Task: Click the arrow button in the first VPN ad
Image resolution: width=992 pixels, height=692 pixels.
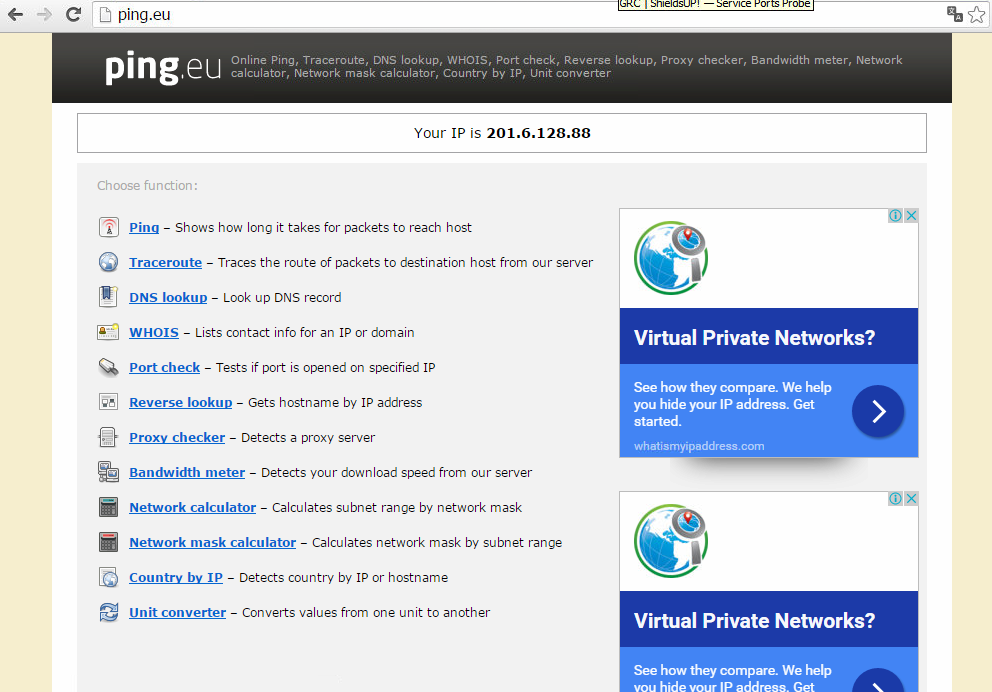Action: pyautogui.click(x=878, y=411)
